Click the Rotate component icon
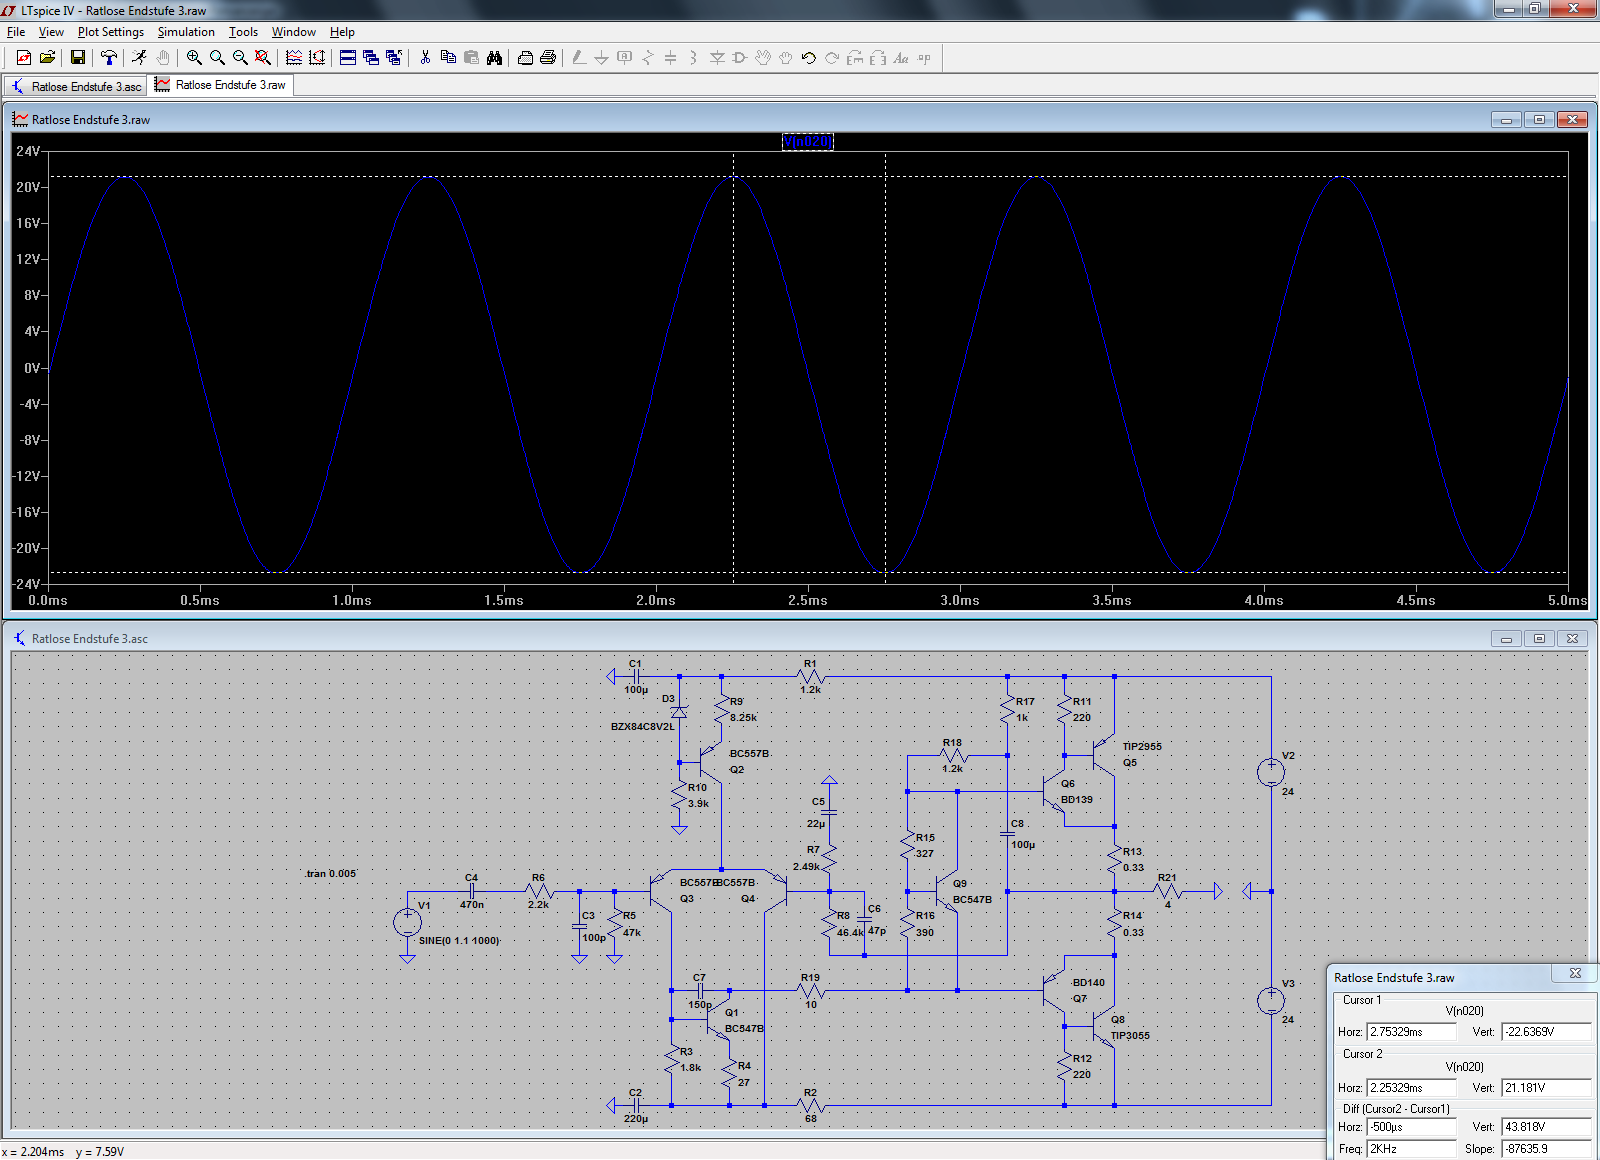This screenshot has height=1160, width=1600. pos(855,58)
